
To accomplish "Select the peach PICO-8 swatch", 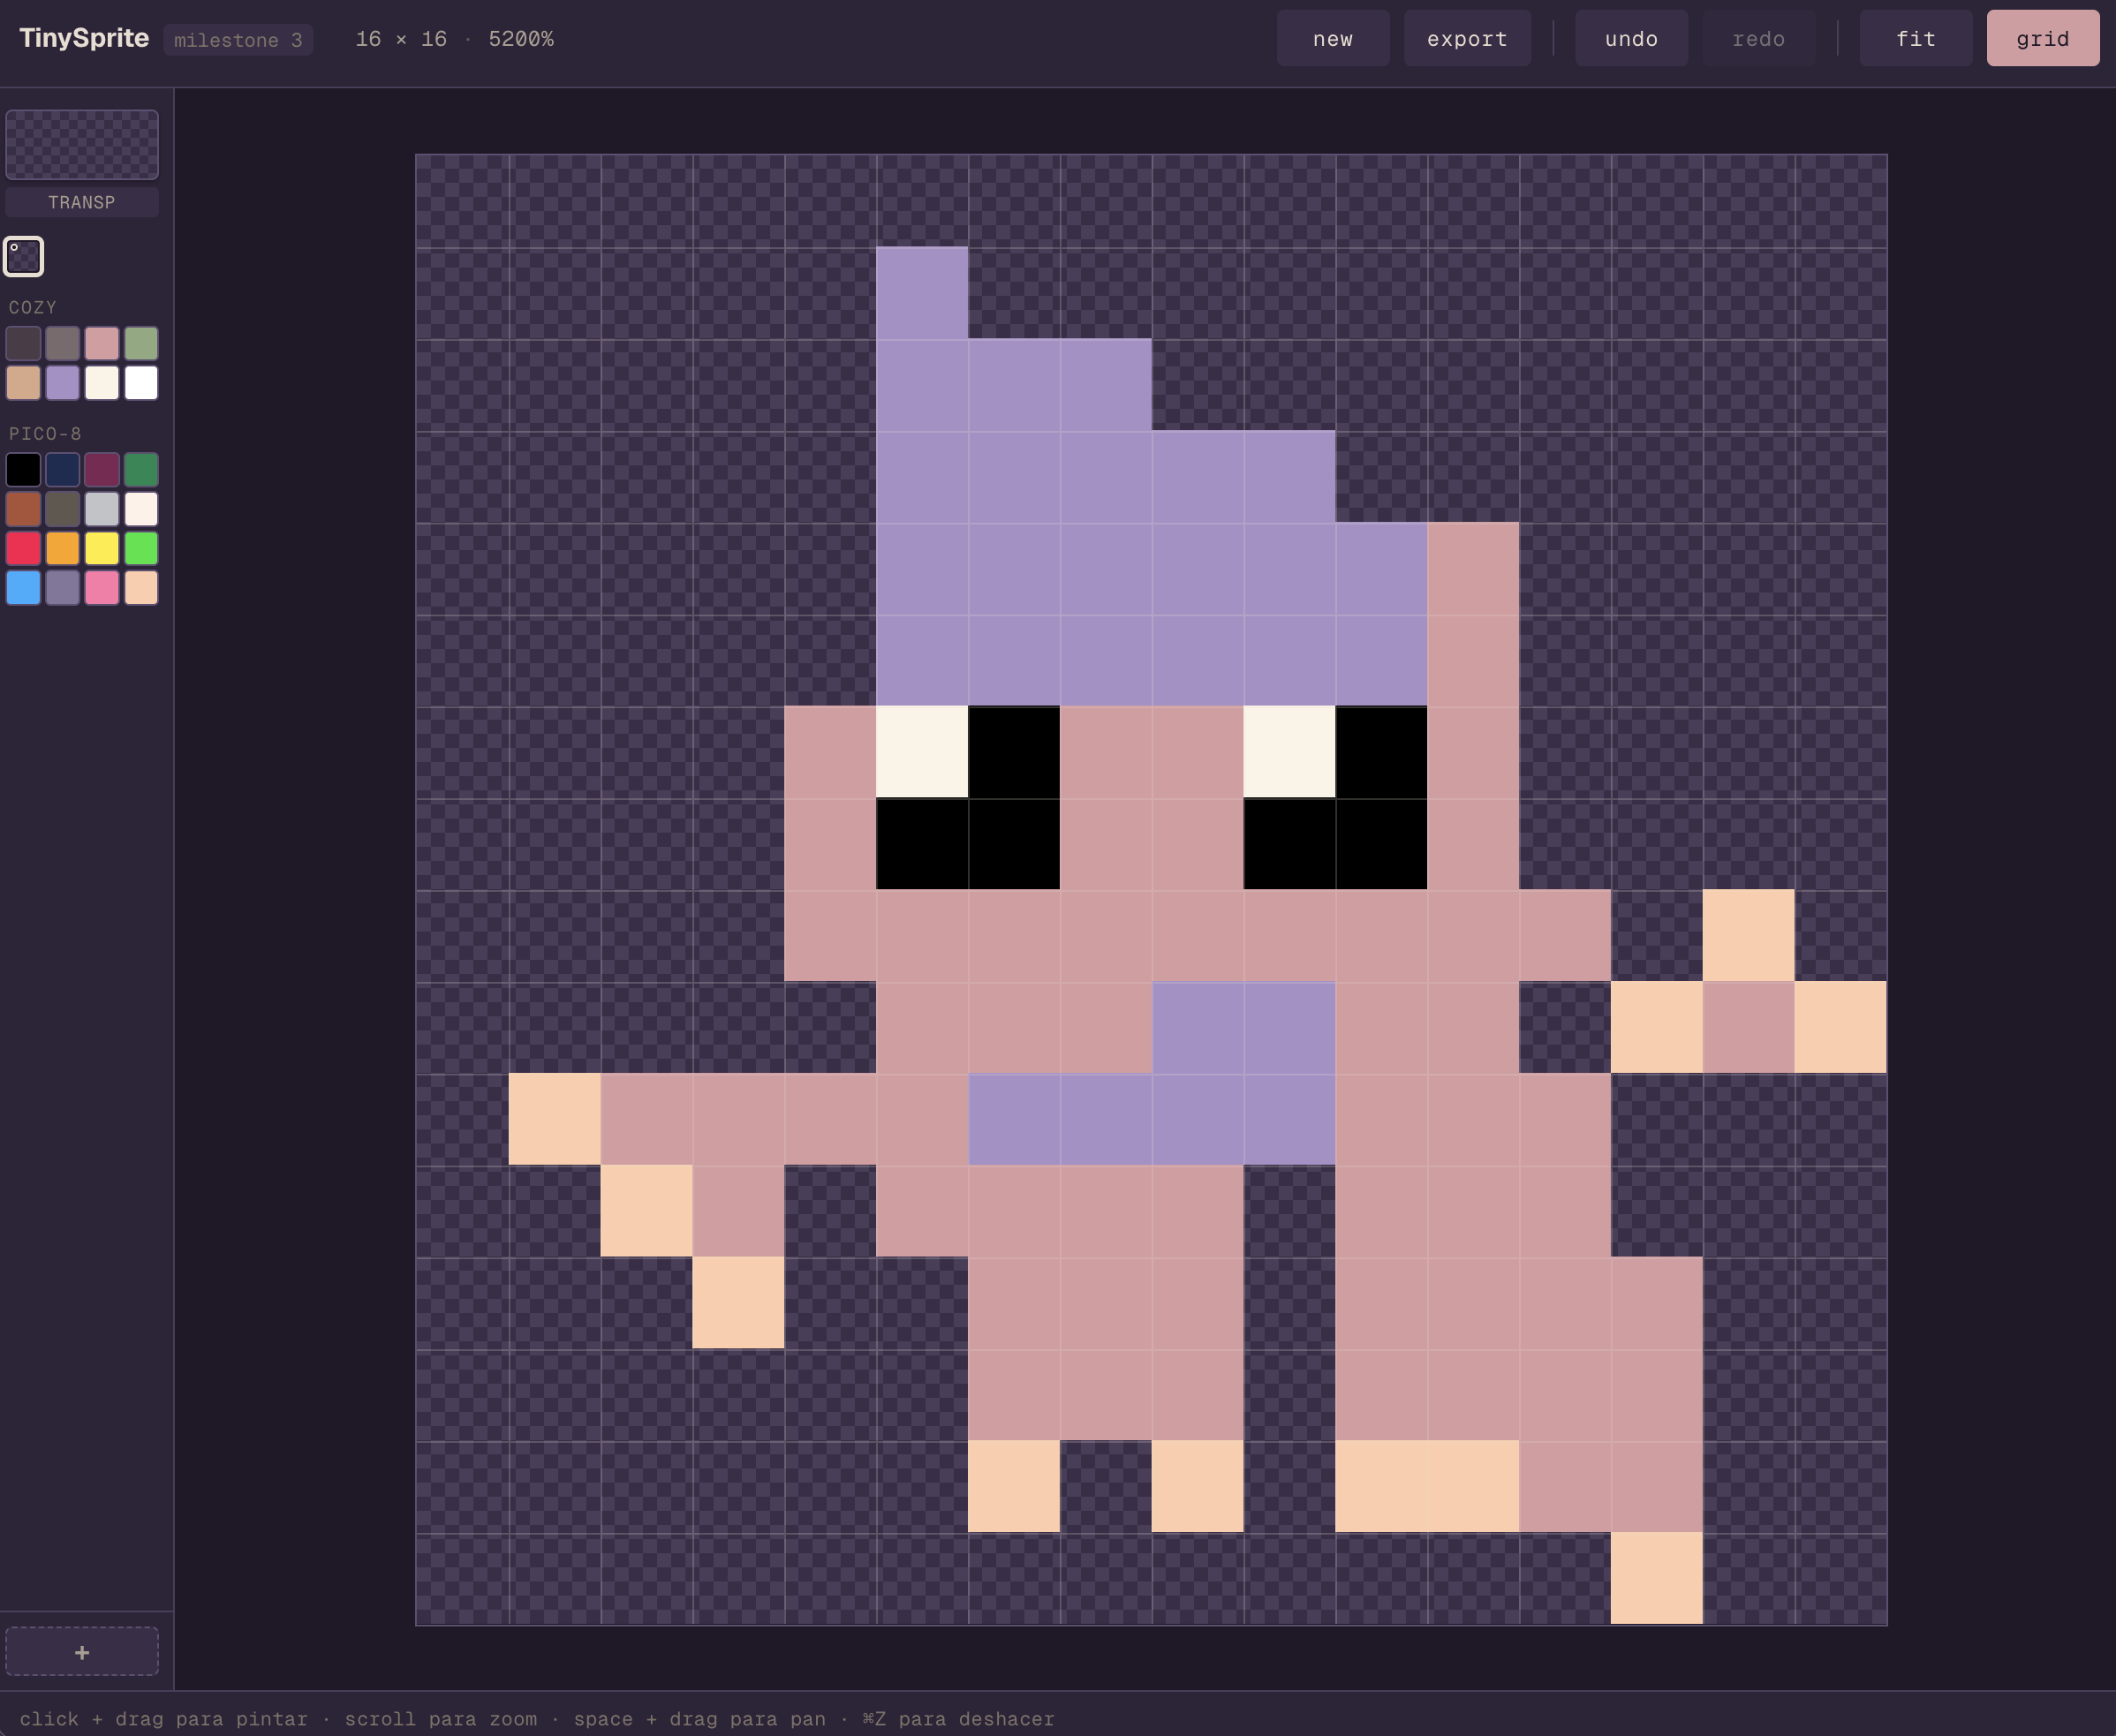I will 141,587.
